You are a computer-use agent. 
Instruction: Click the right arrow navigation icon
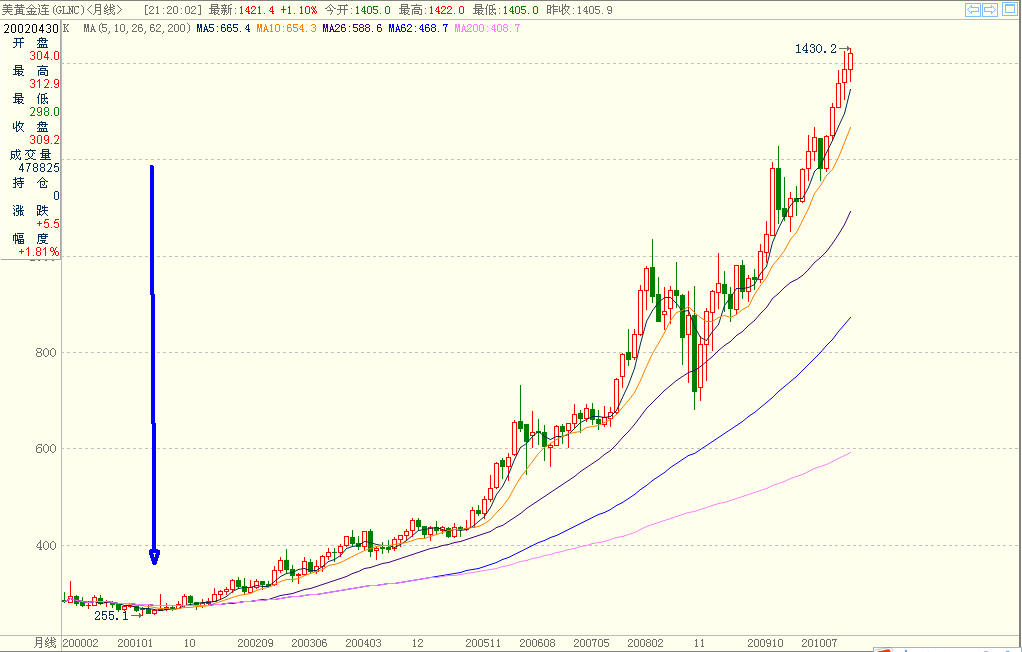coord(990,10)
